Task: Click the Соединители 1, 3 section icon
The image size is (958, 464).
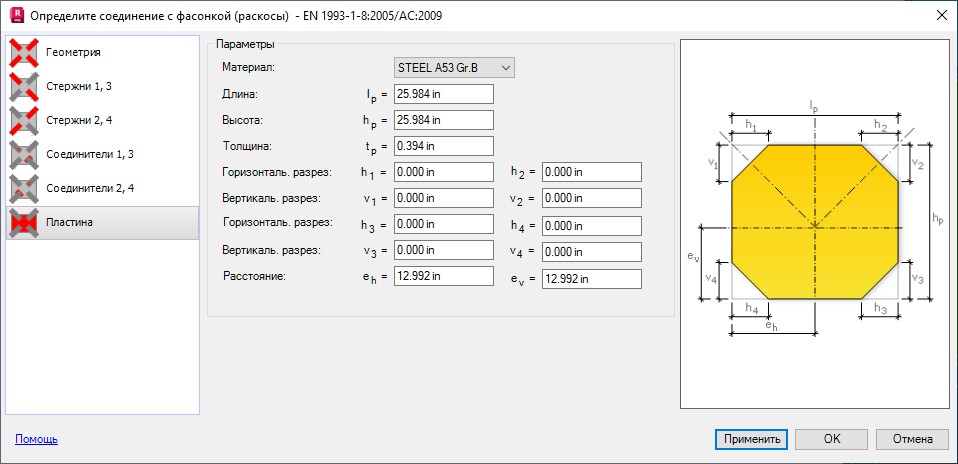Action: click(x=25, y=154)
